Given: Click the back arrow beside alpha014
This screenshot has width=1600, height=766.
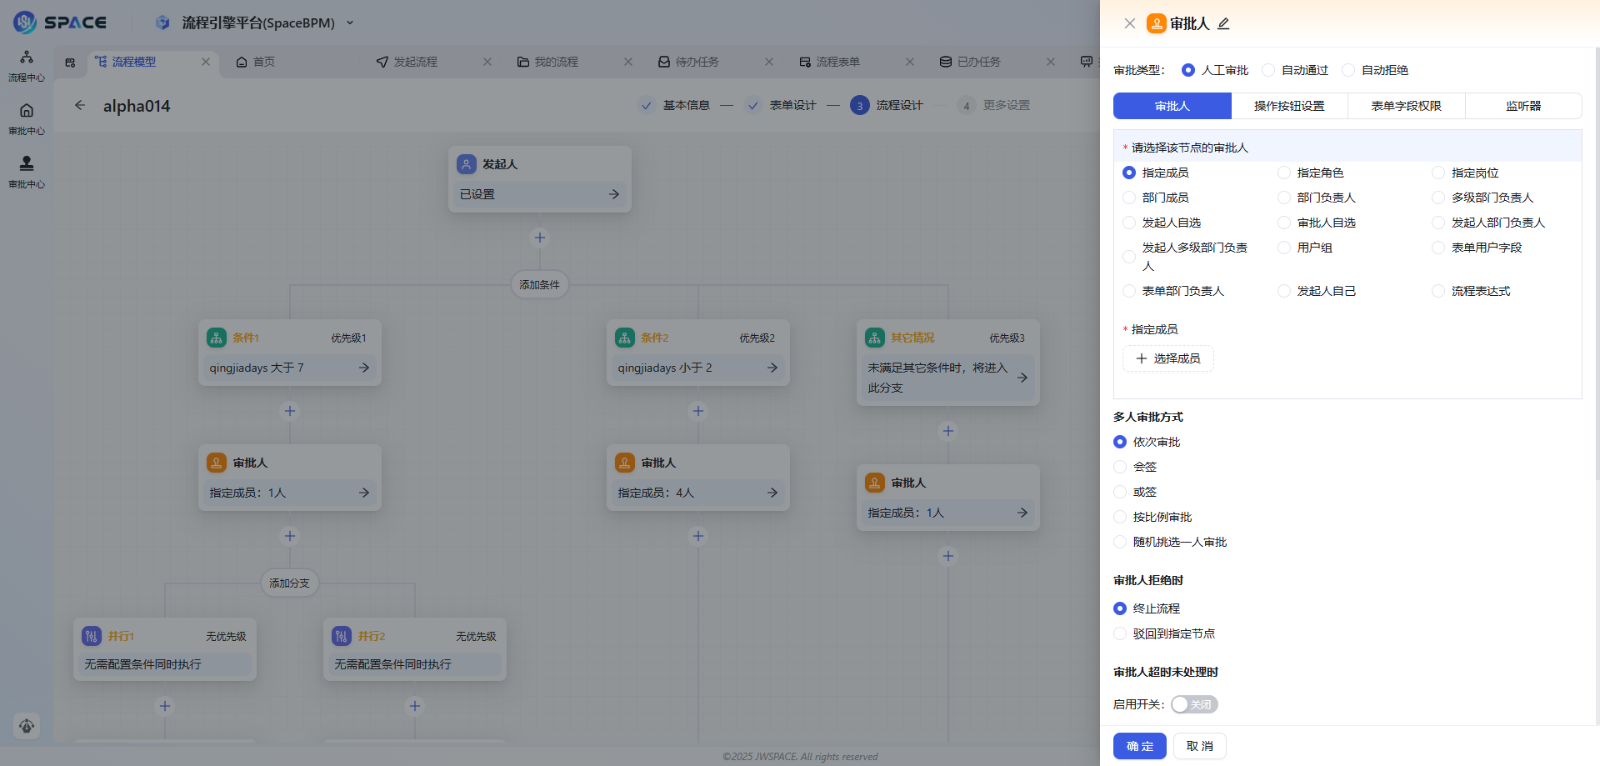Looking at the screenshot, I should [80, 105].
